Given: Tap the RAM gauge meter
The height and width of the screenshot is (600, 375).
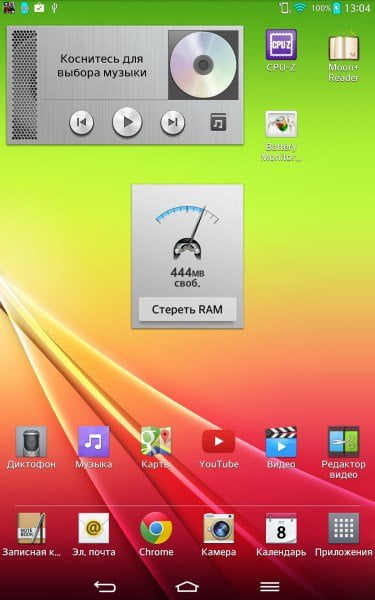Looking at the screenshot, I should [x=187, y=232].
